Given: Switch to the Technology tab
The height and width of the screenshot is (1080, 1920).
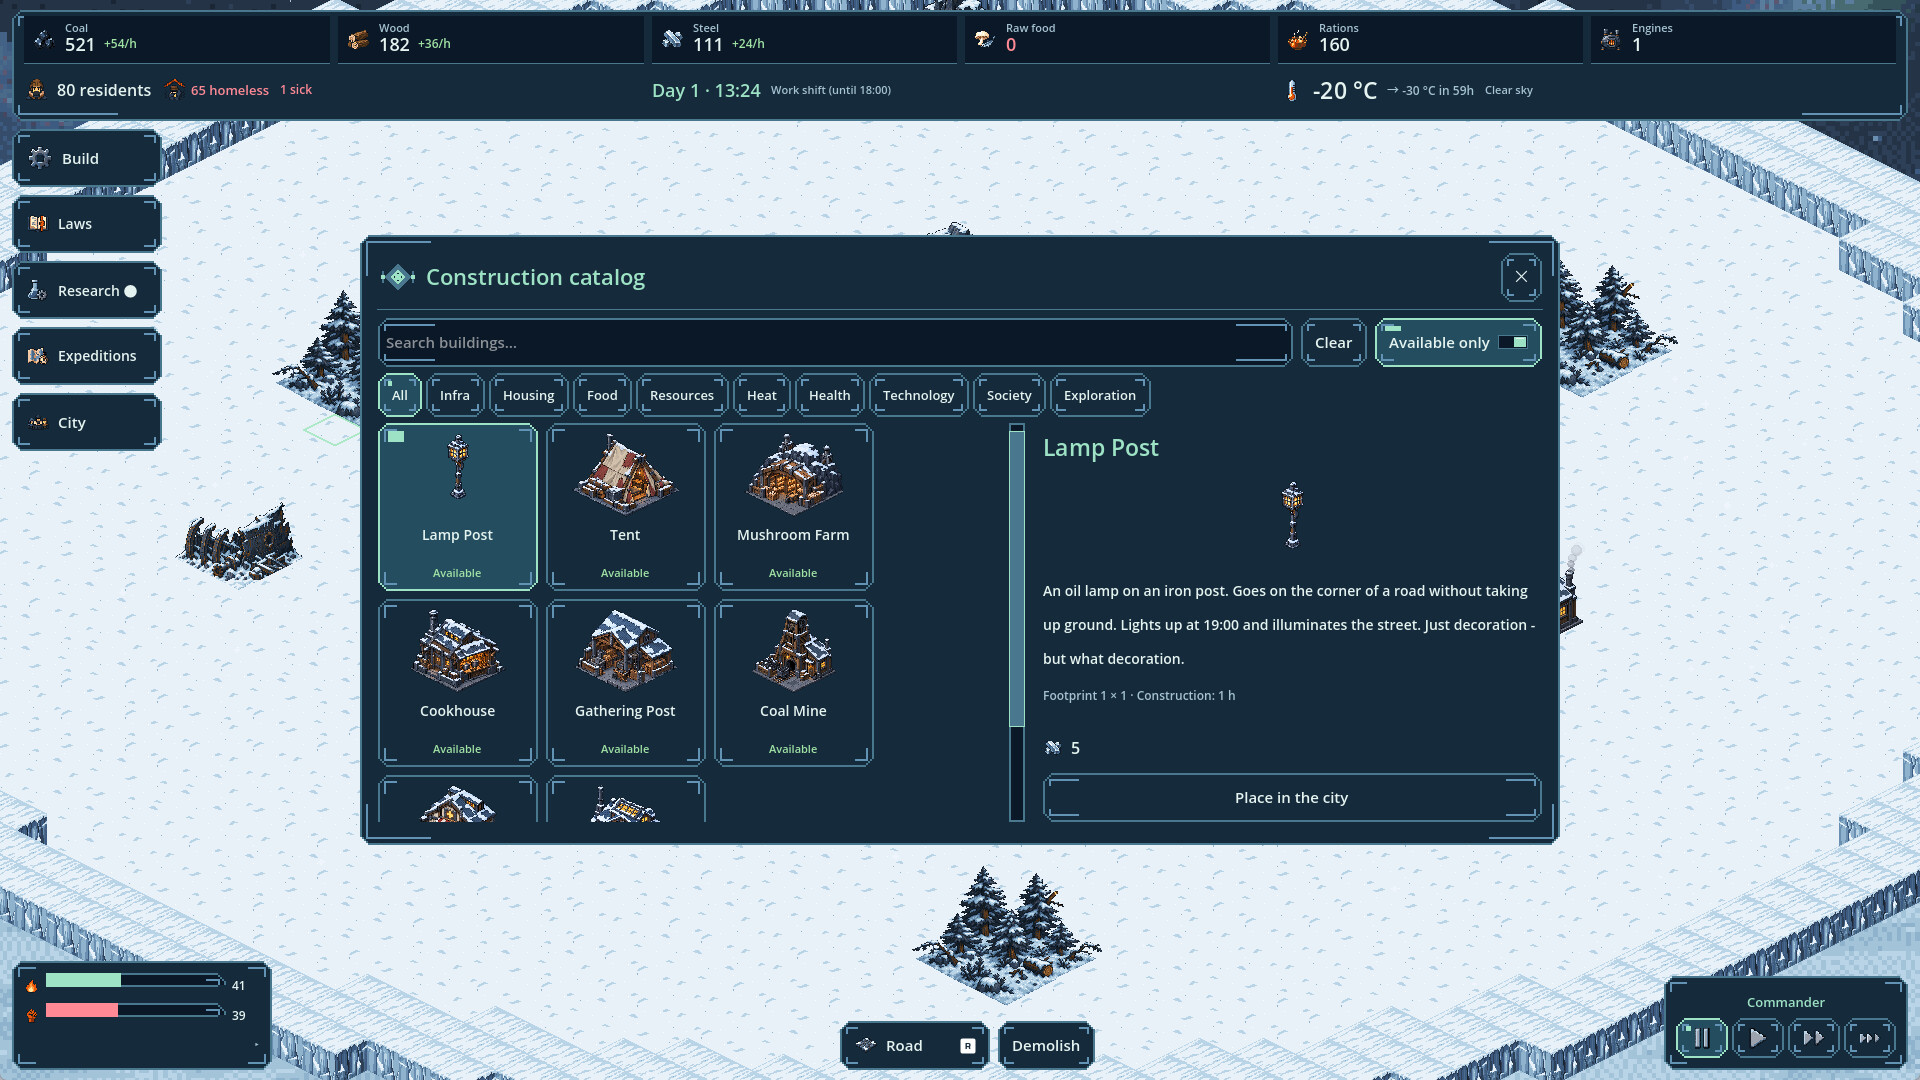Looking at the screenshot, I should [919, 395].
